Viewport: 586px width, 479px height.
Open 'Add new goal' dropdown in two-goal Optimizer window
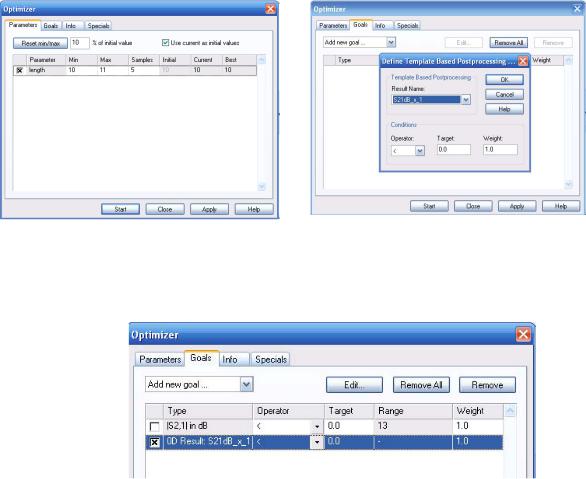[246, 384]
